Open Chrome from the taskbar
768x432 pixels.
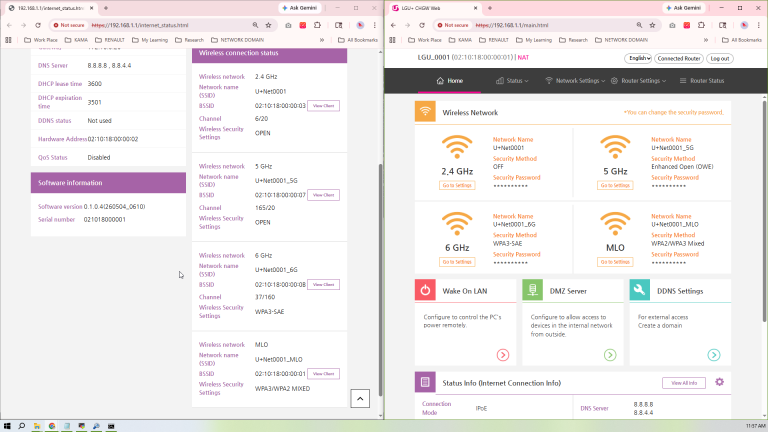(51, 426)
